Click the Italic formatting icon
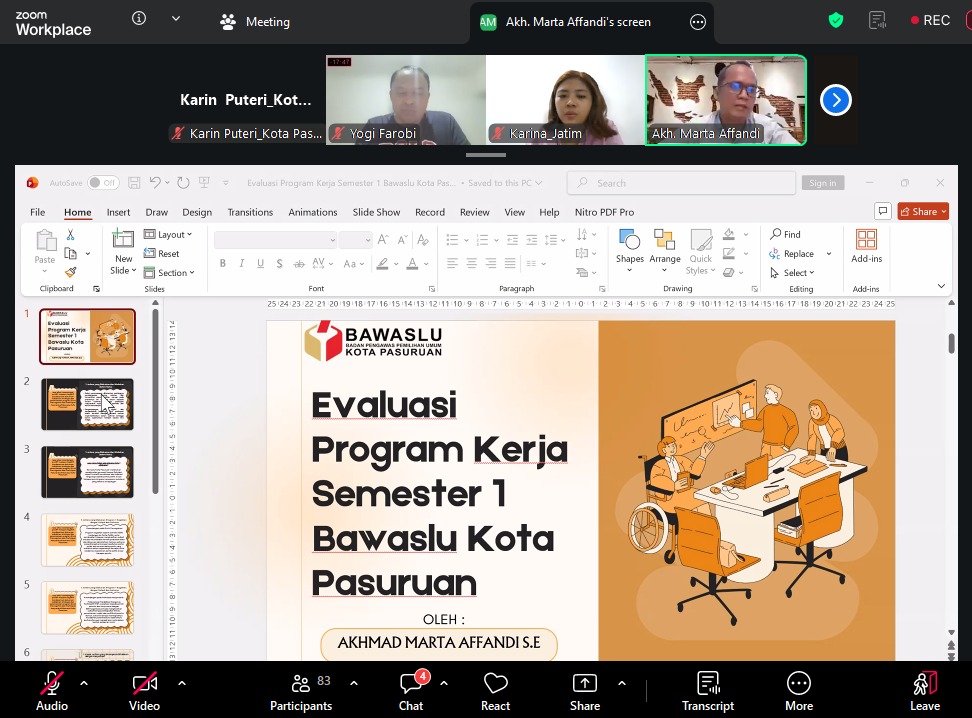972x718 pixels. point(242,264)
